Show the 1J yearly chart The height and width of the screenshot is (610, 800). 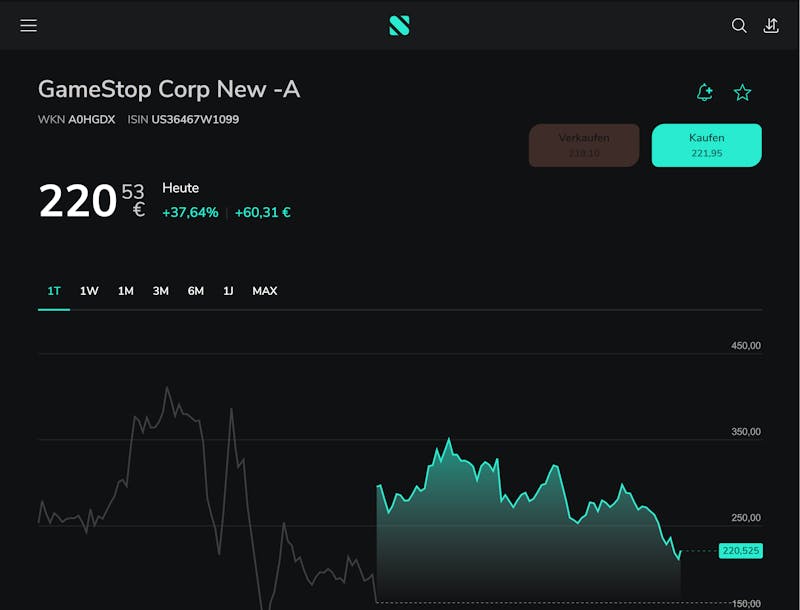tap(228, 291)
